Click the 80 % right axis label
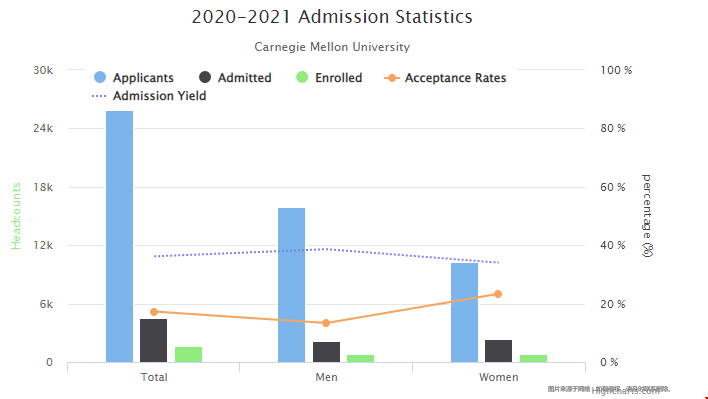The width and height of the screenshot is (708, 399). point(613,128)
